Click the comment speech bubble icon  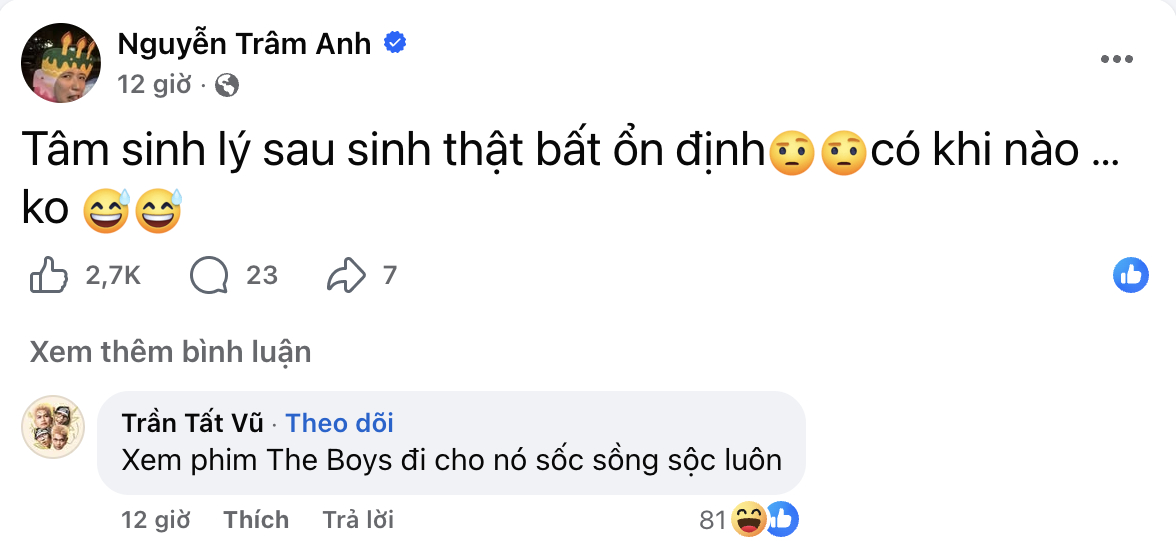209,275
